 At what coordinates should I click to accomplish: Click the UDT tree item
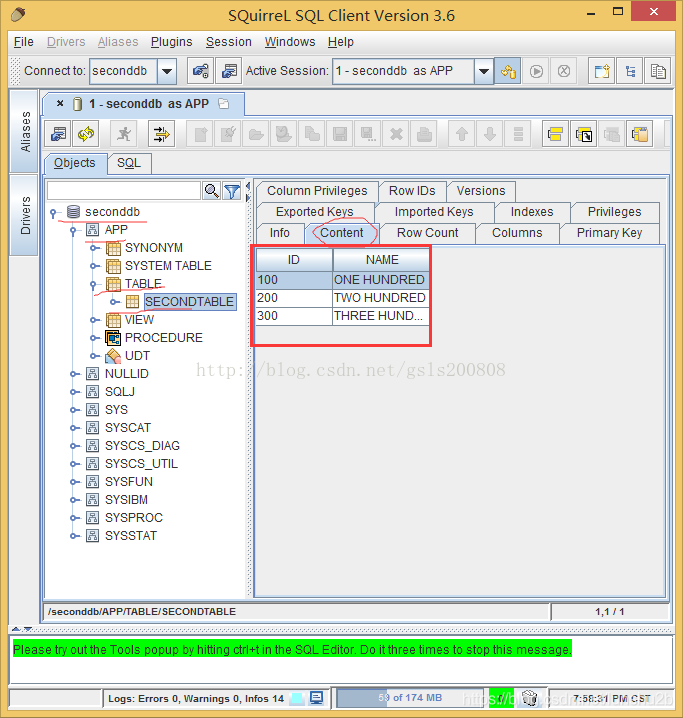[x=137, y=356]
